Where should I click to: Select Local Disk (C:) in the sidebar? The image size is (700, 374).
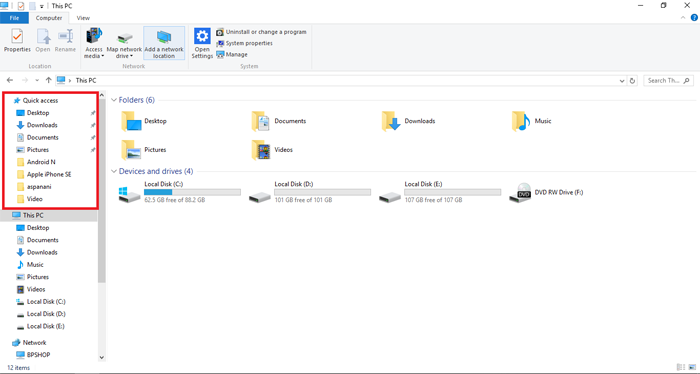click(x=46, y=302)
